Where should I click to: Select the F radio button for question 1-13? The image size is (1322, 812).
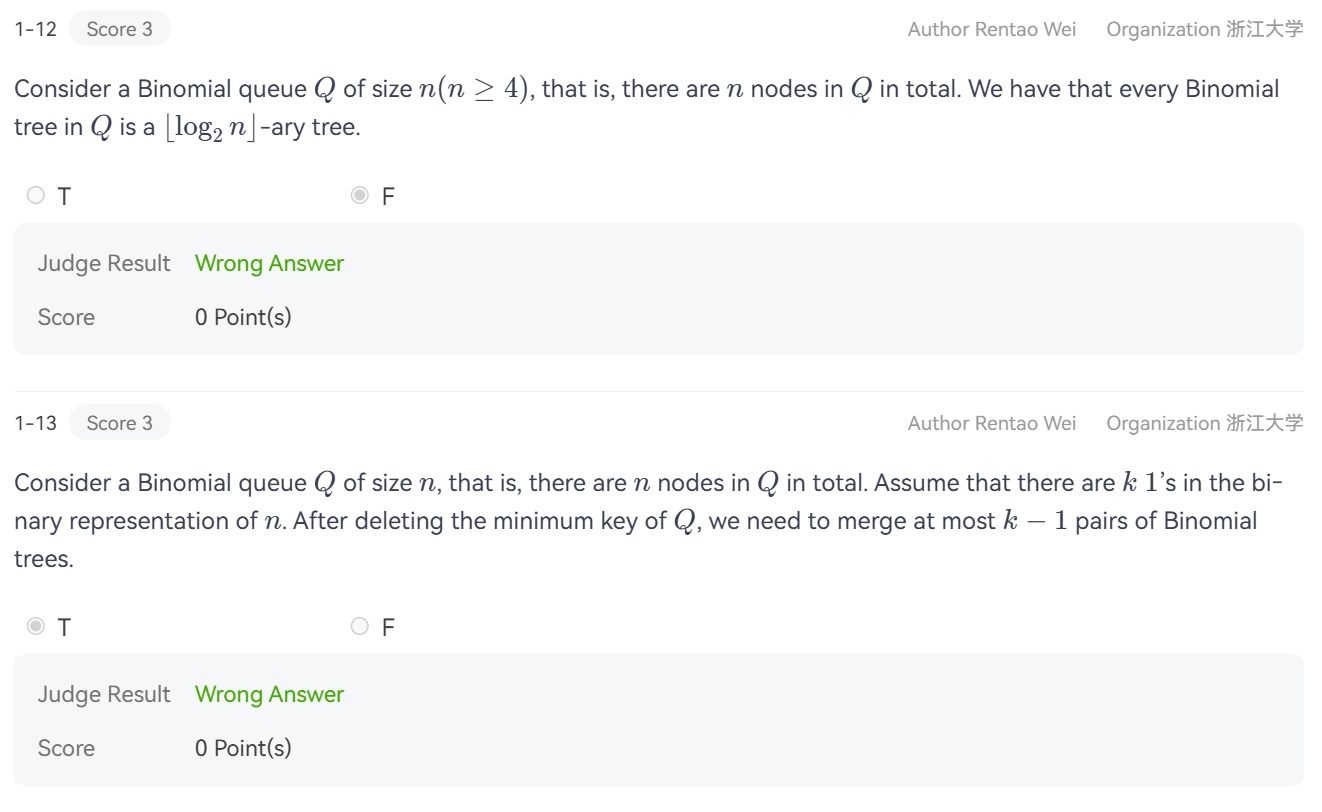click(x=360, y=627)
